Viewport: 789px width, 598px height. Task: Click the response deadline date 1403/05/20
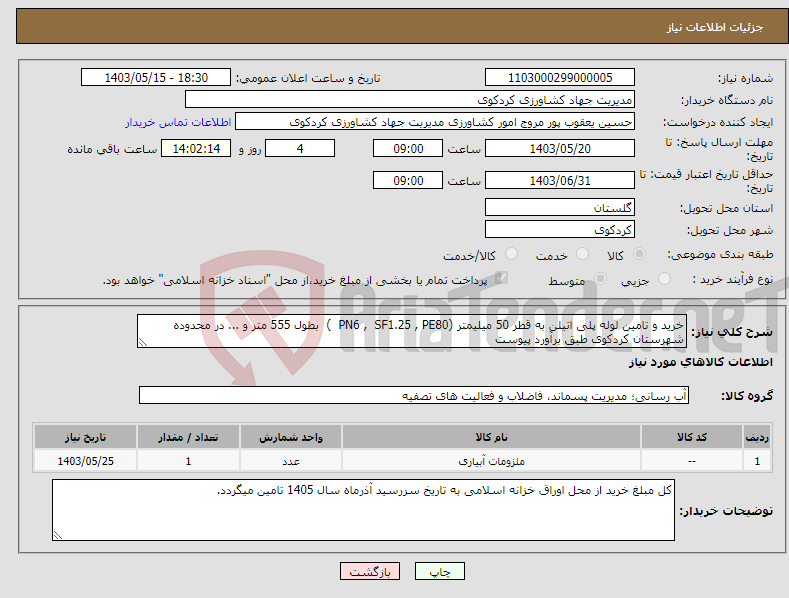coord(560,148)
